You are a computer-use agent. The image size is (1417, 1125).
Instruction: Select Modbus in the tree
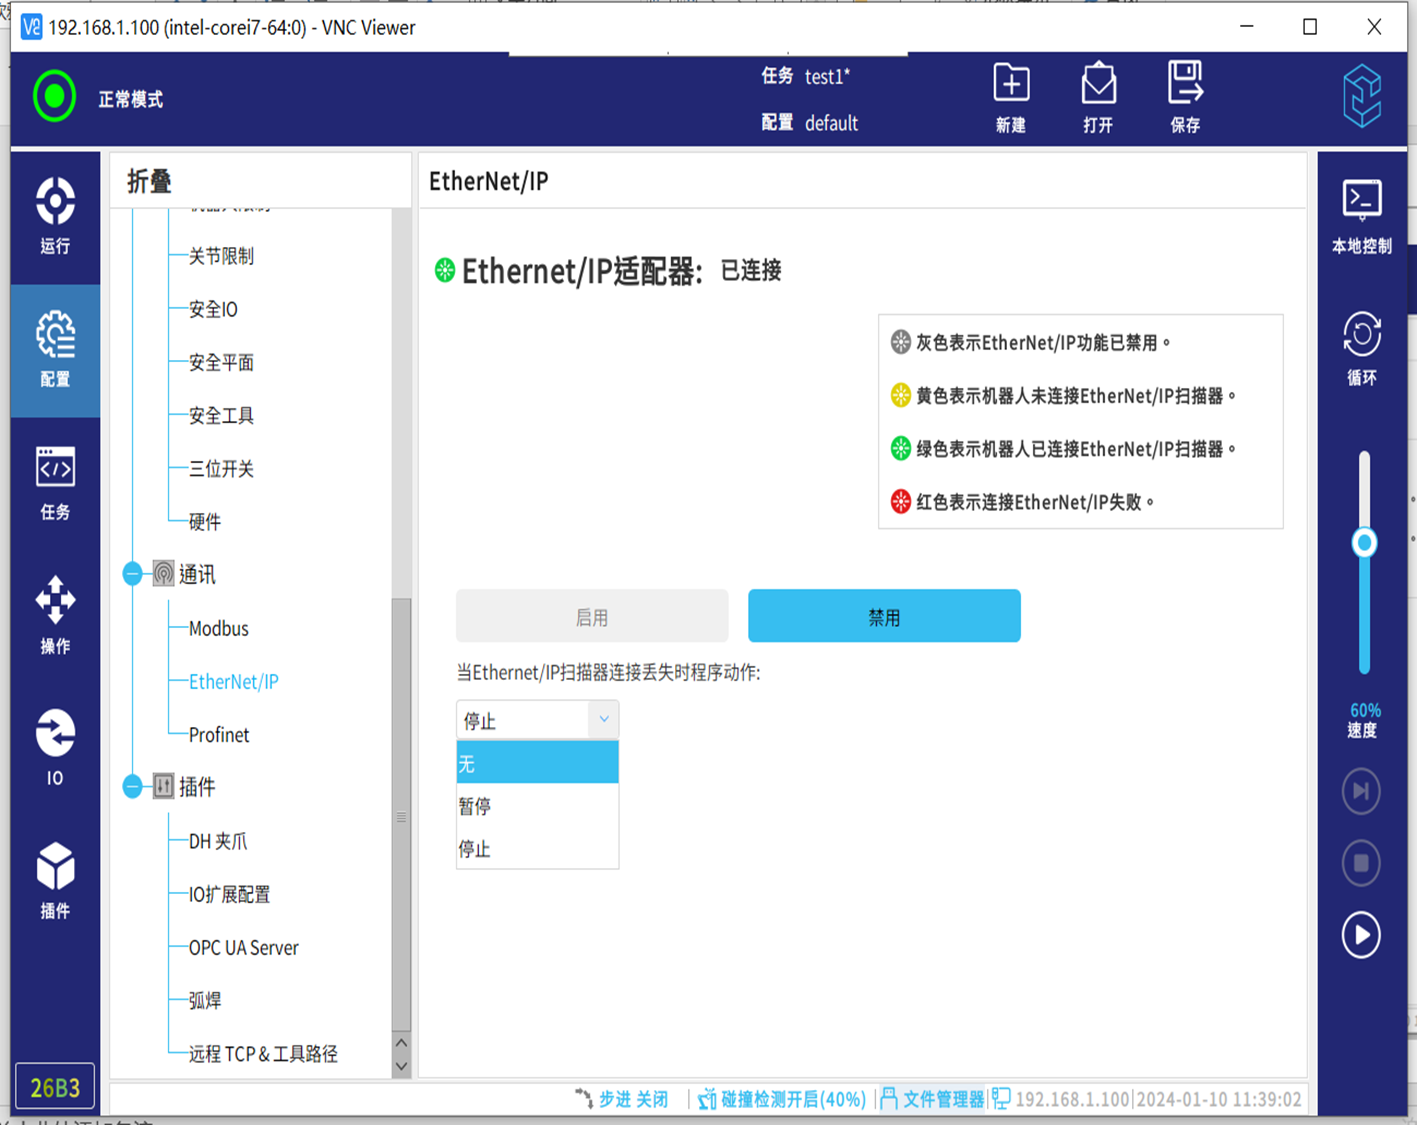[219, 628]
